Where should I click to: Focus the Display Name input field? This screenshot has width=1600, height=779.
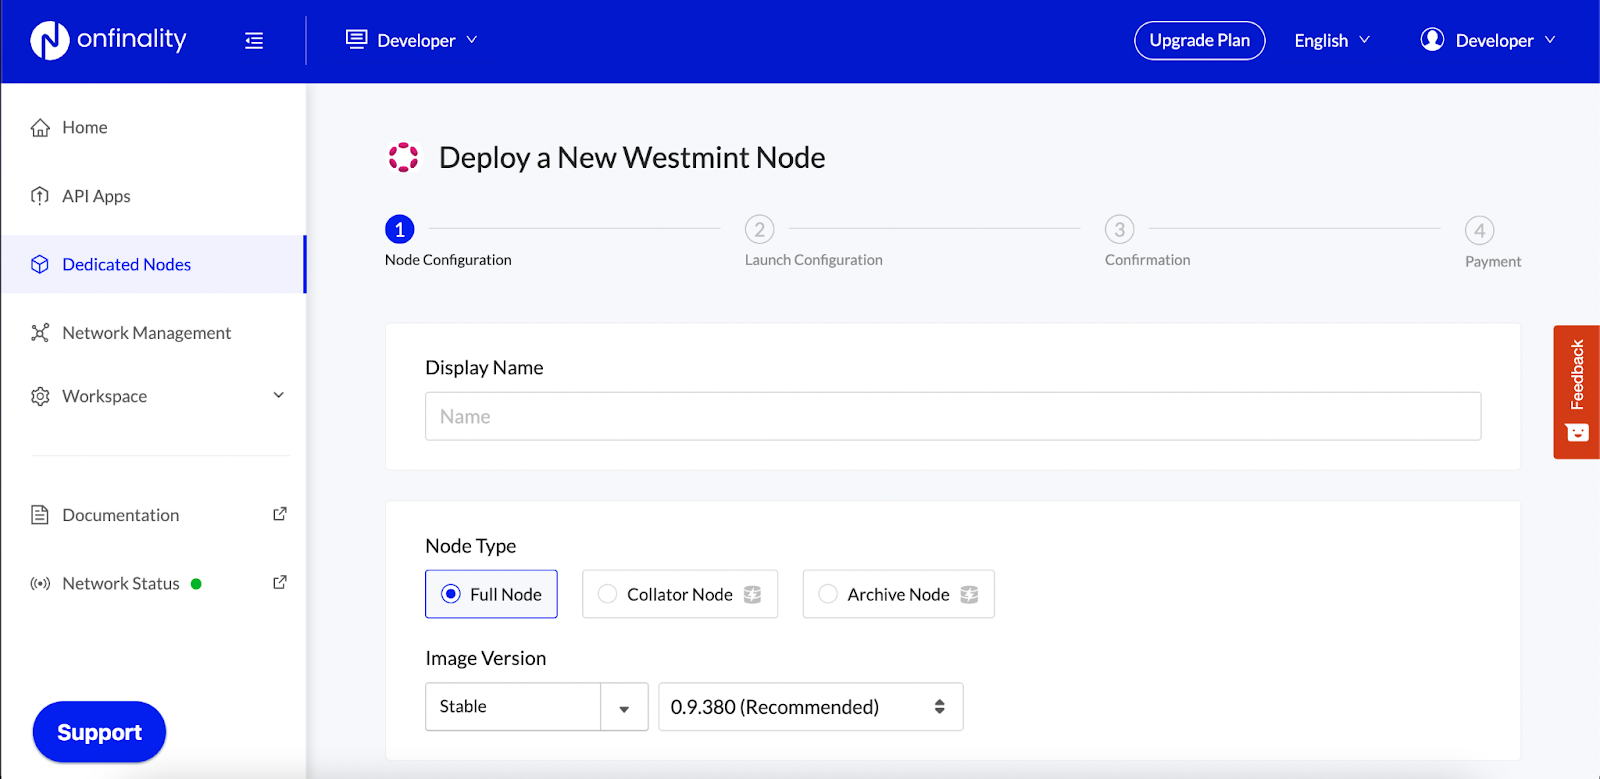click(953, 416)
